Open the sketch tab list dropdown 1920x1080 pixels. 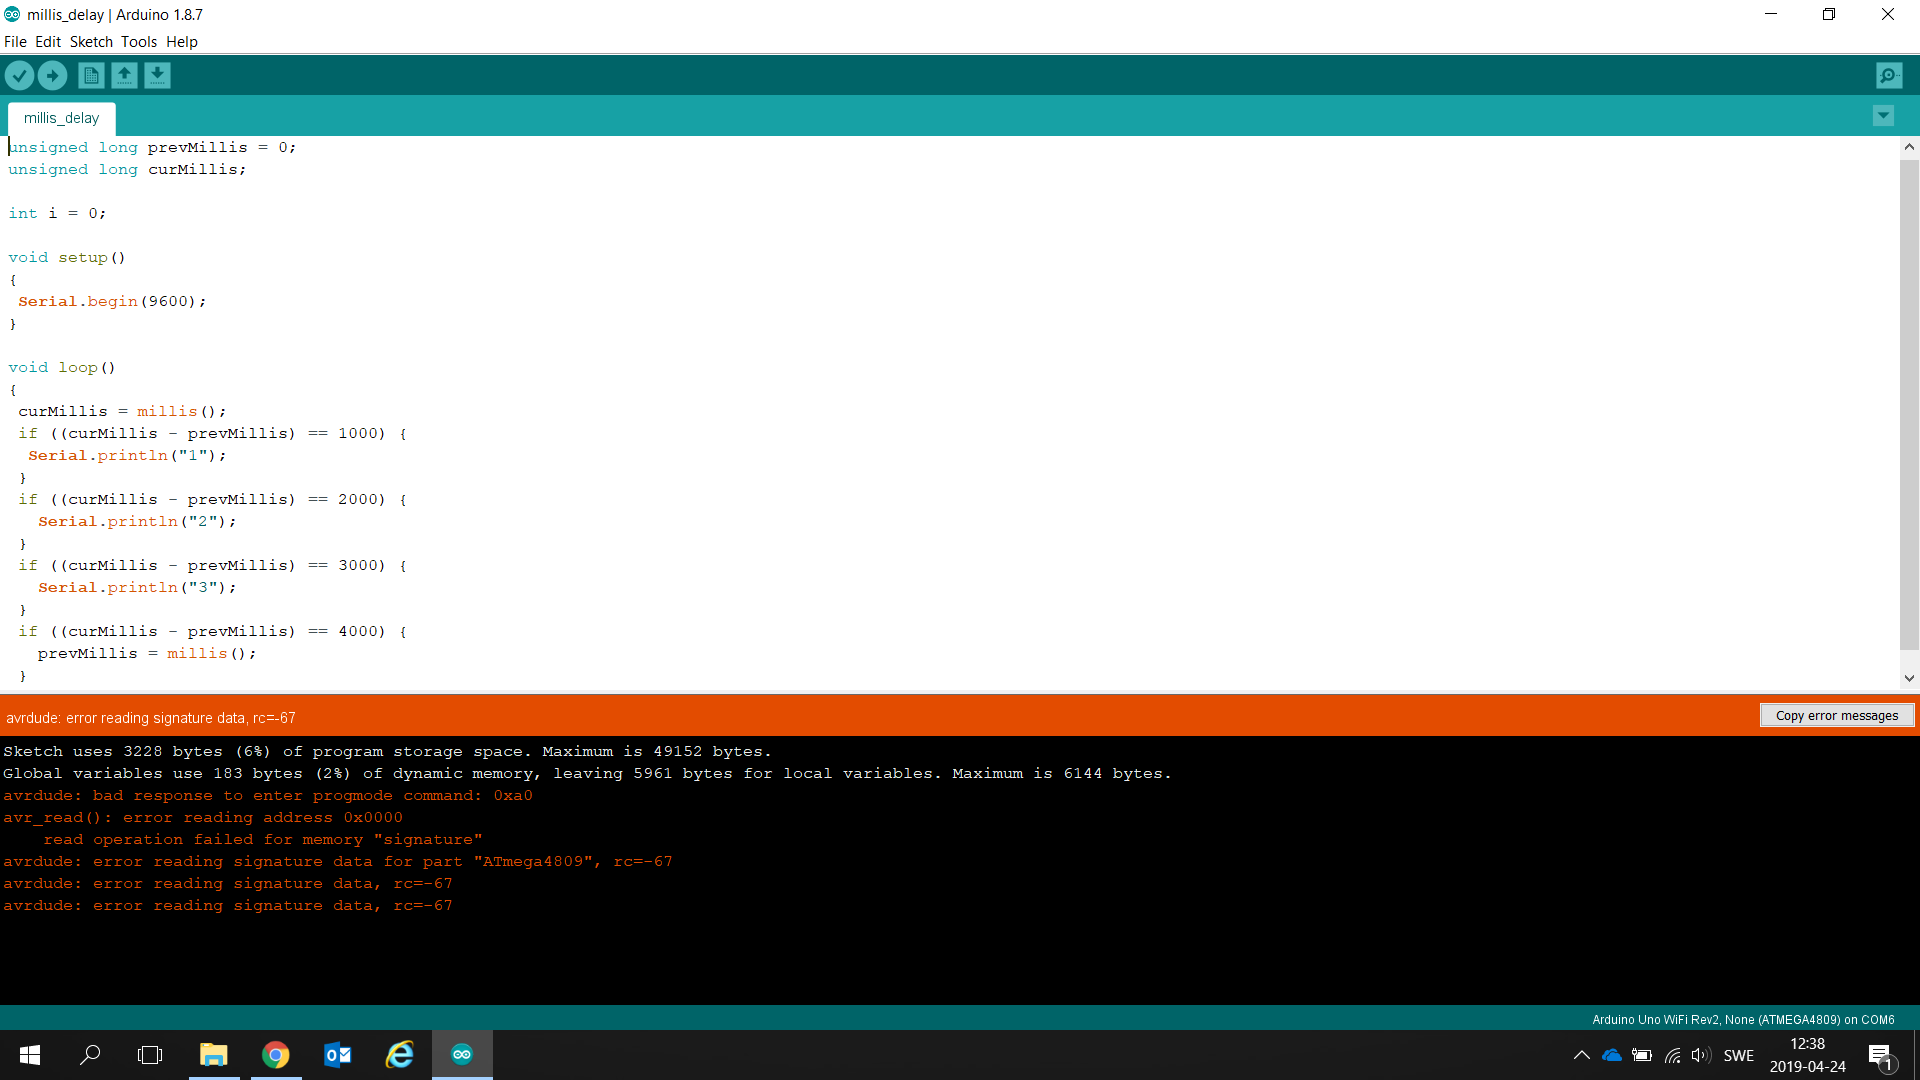point(1883,116)
